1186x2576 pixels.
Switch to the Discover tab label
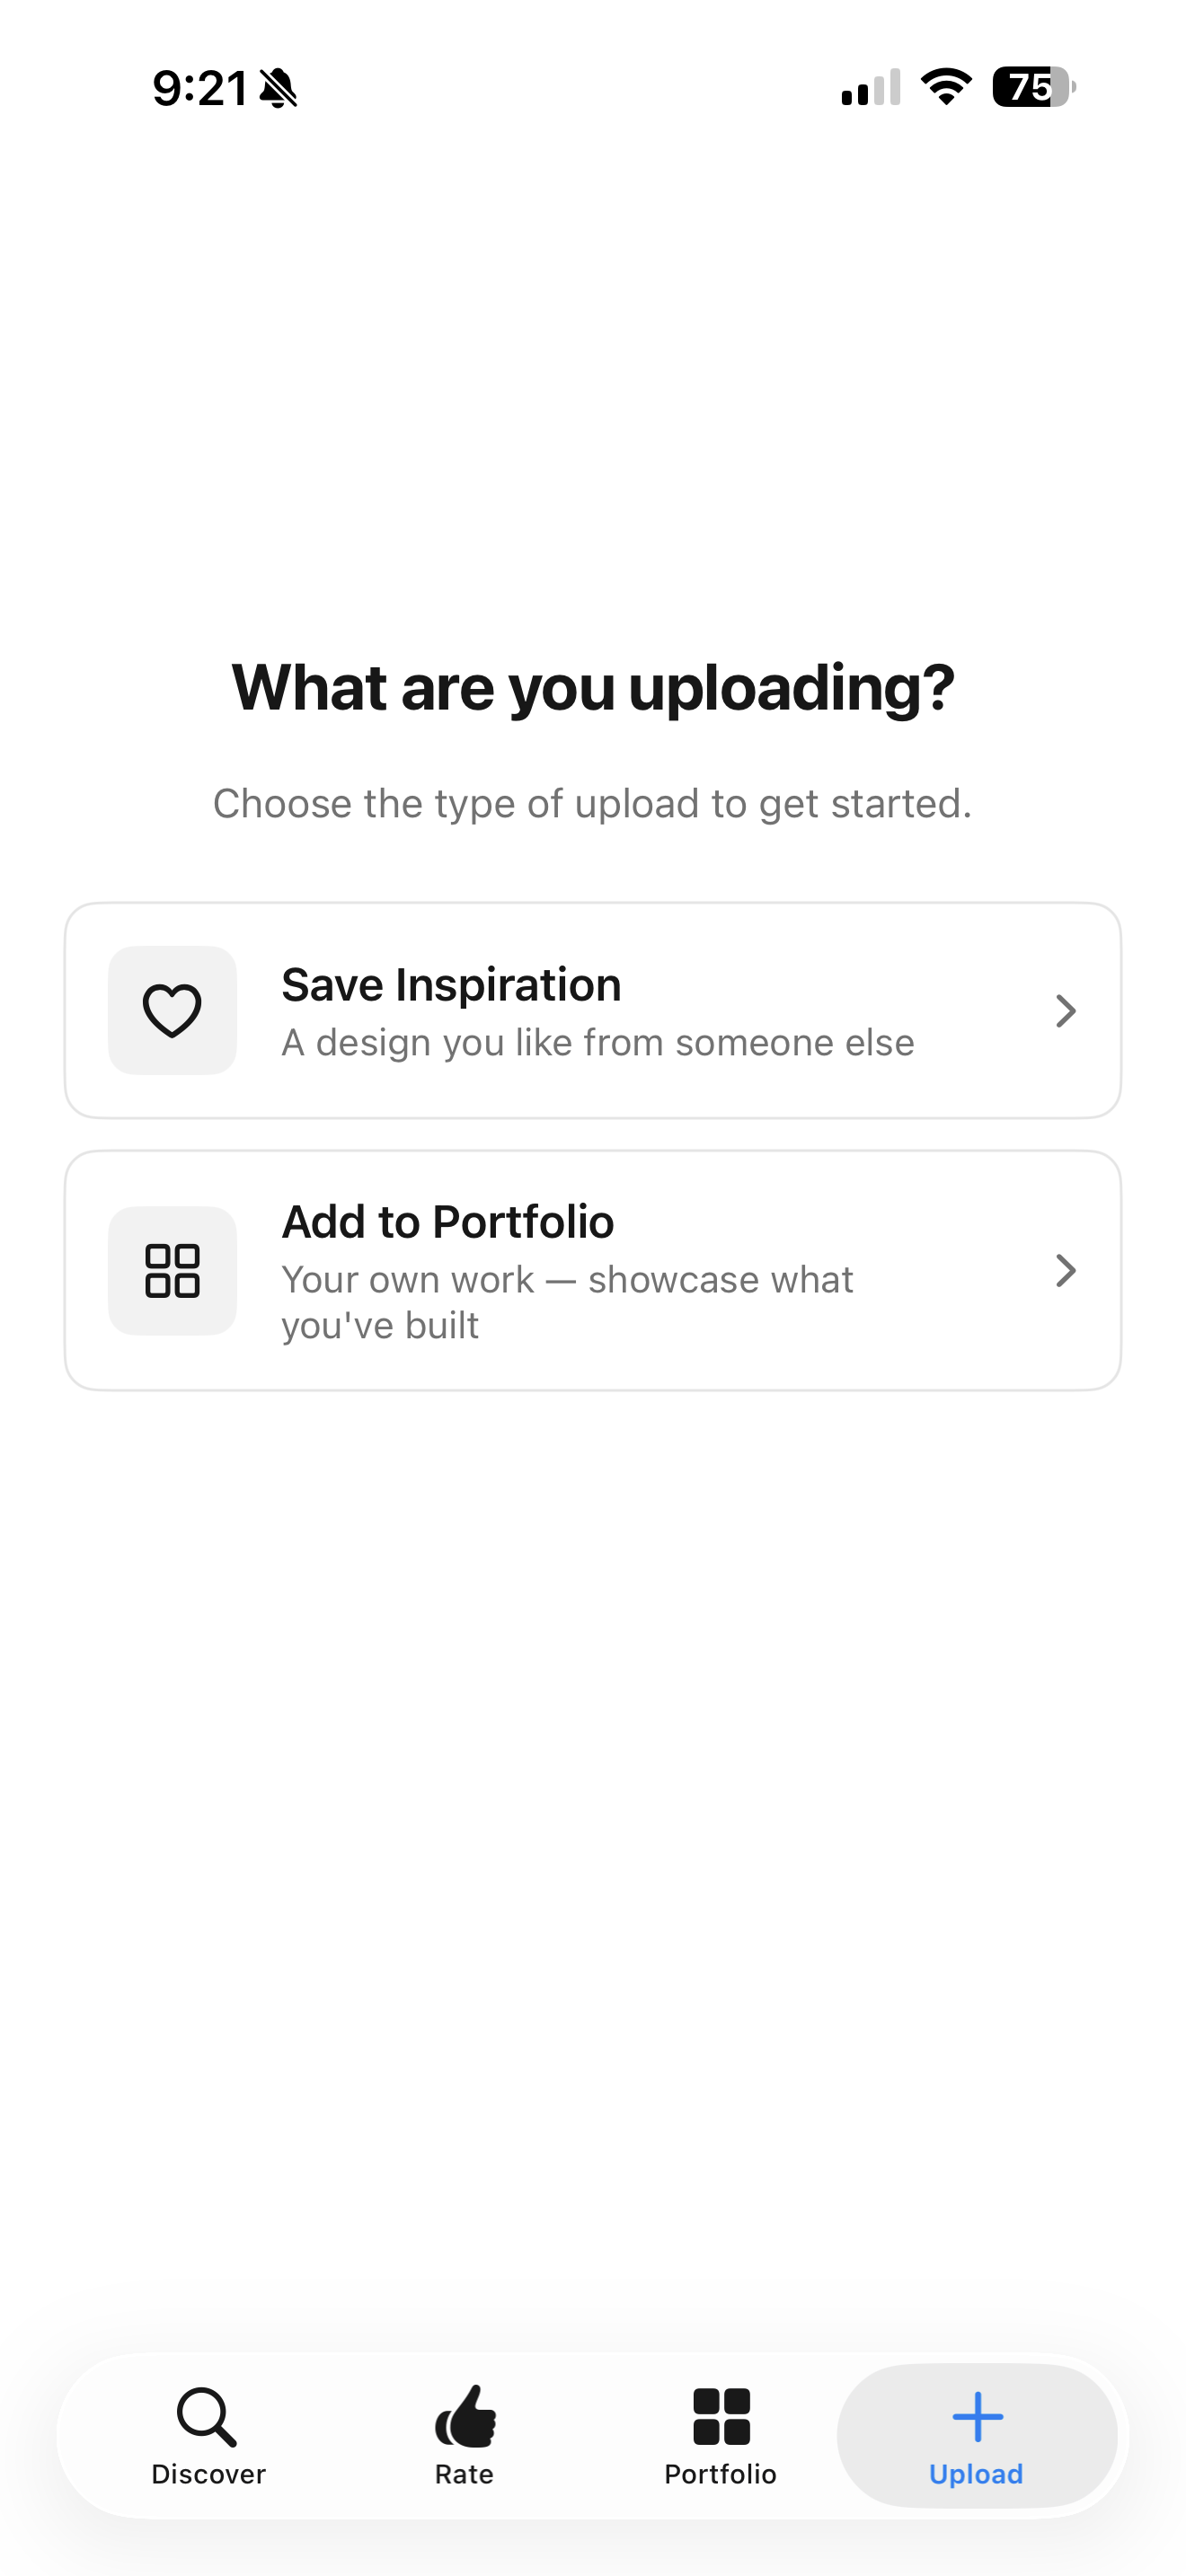208,2474
